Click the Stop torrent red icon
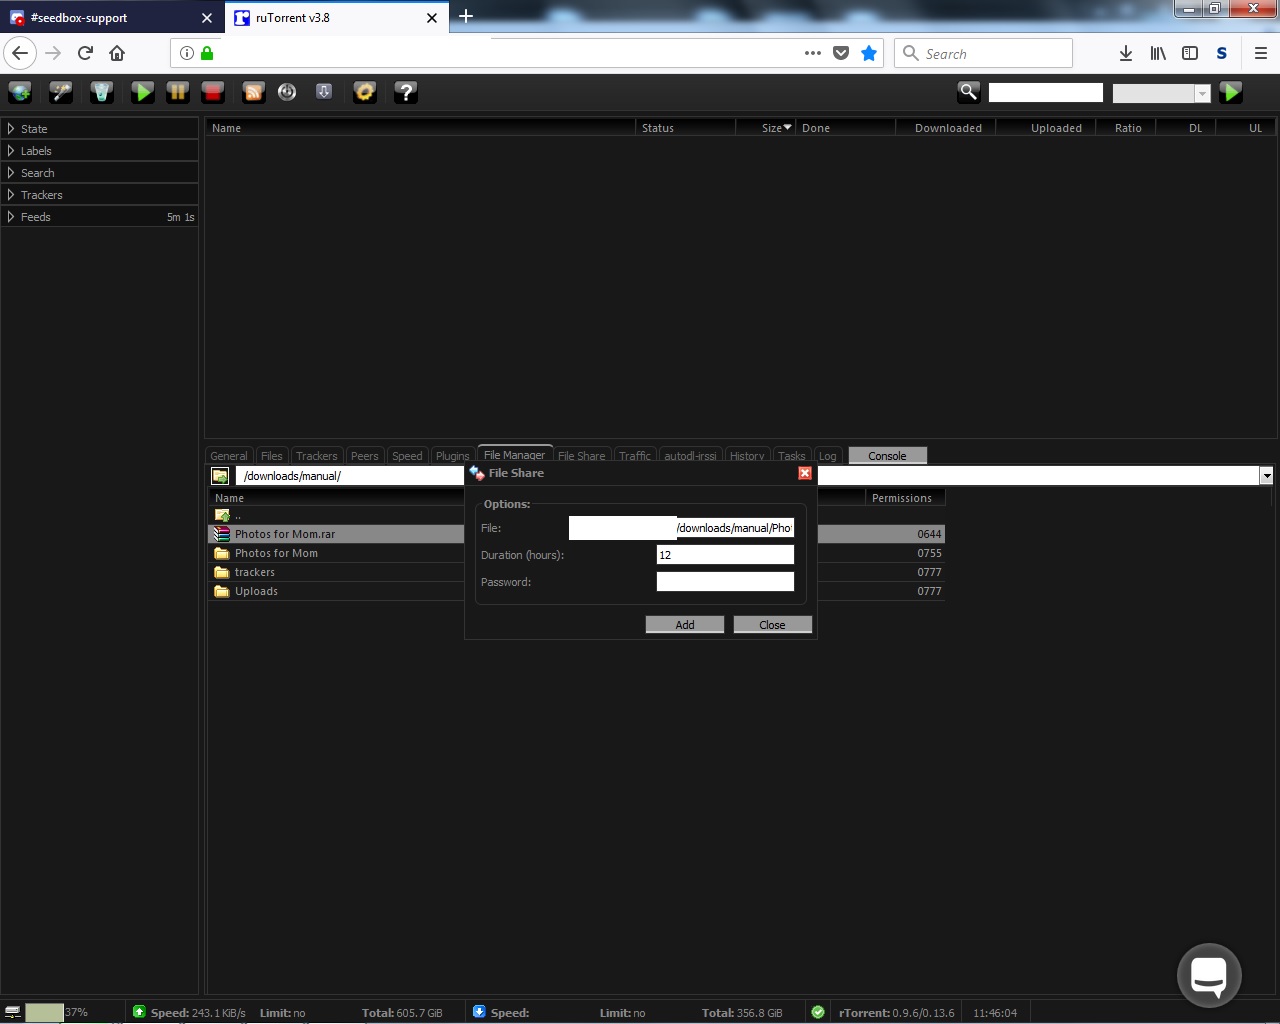 [213, 92]
